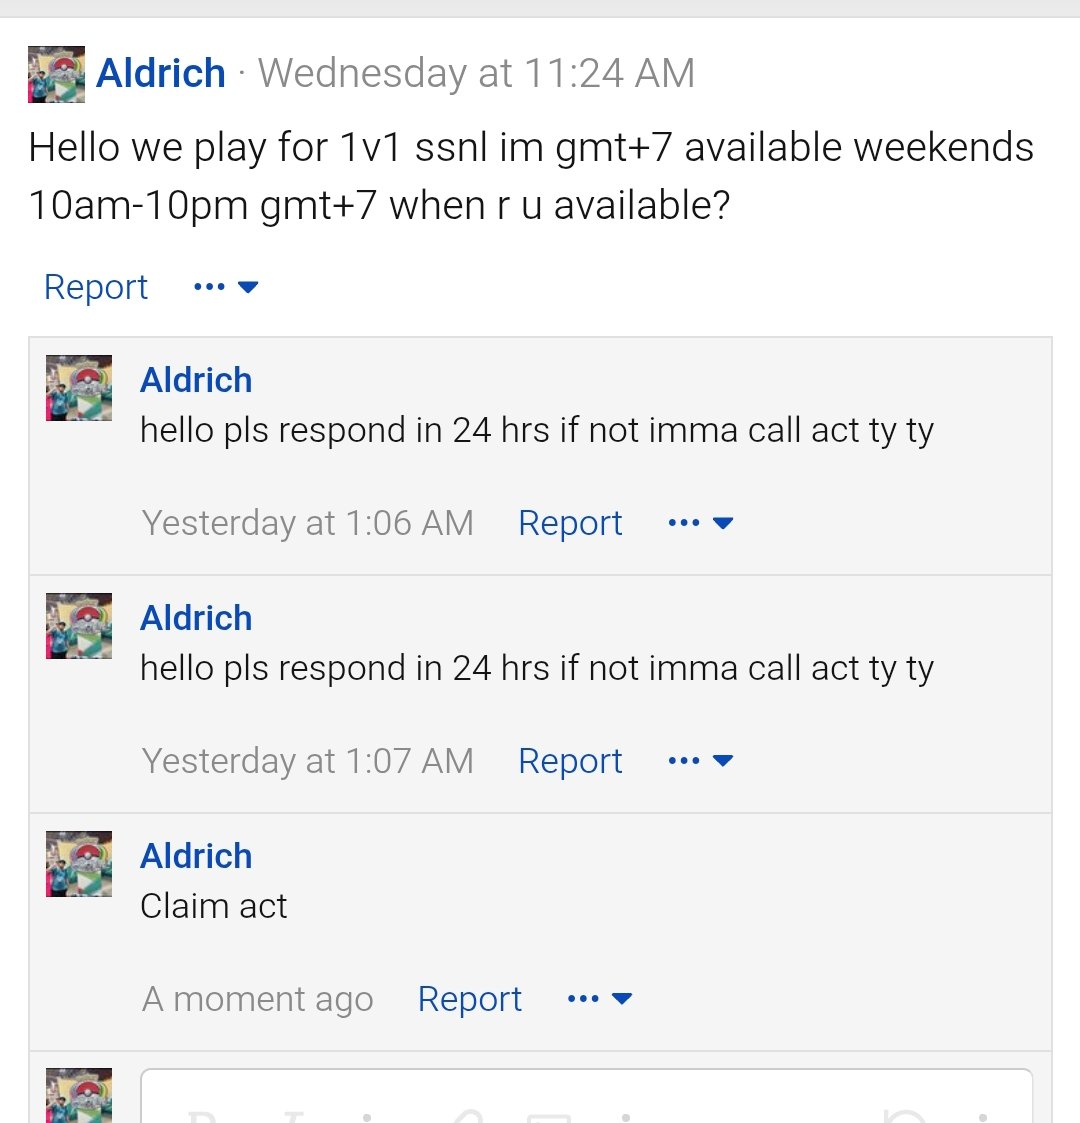The image size is (1080, 1123).
Task: Open avatar beside the Claim act comment
Action: click(x=79, y=864)
